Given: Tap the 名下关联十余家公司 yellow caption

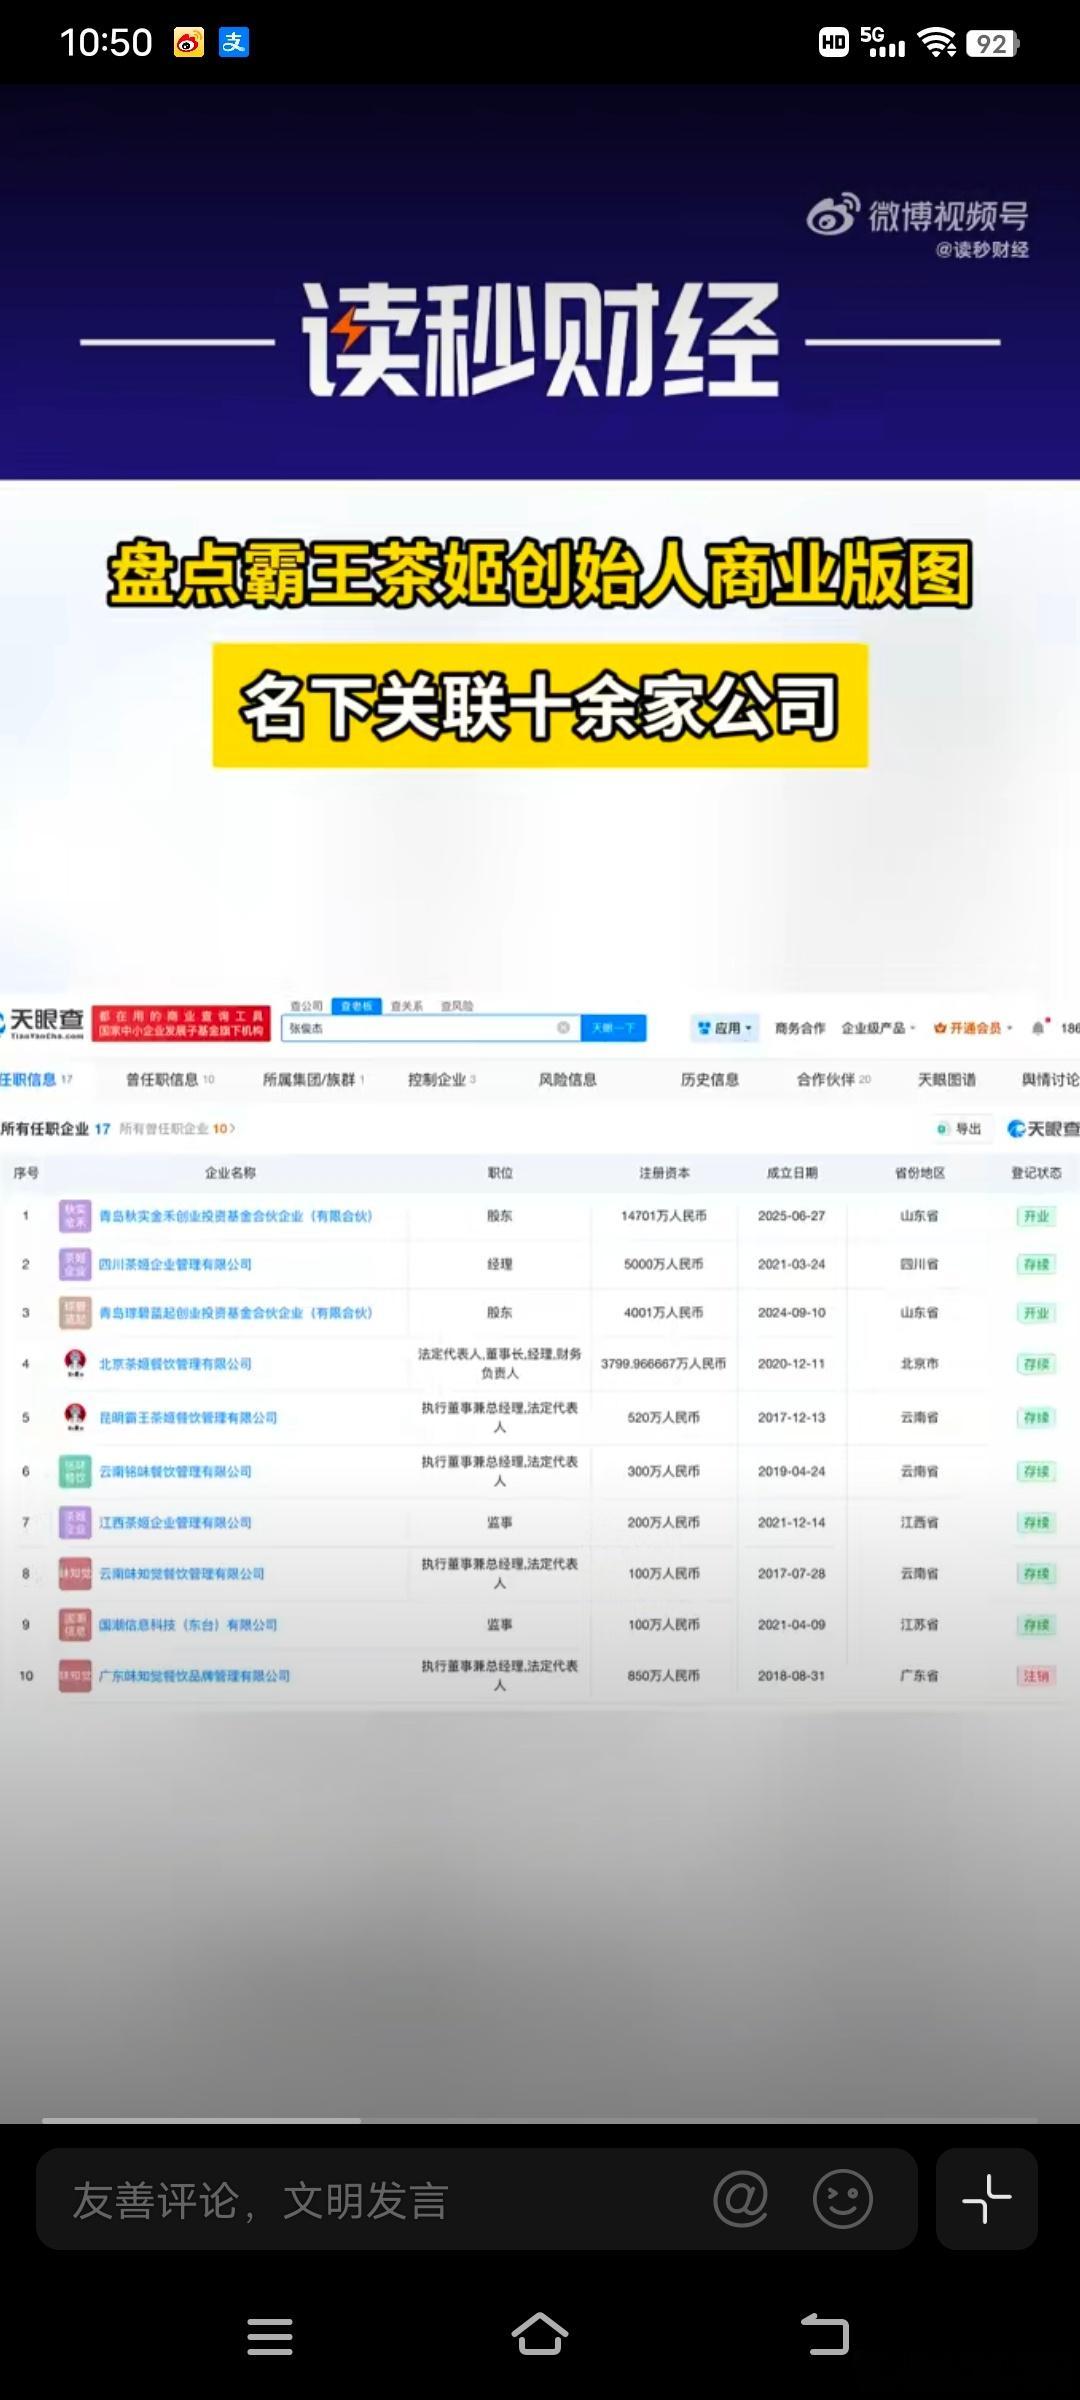Looking at the screenshot, I should 540,706.
